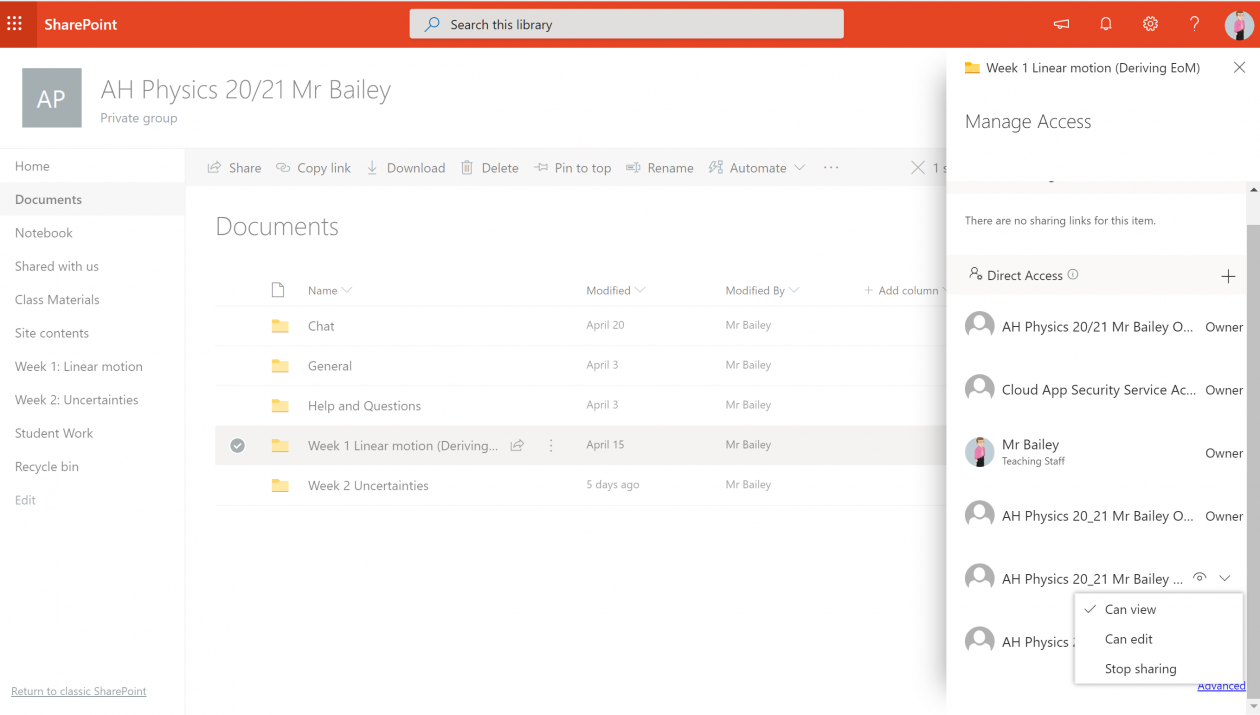Open the General folder icon
Image resolution: width=1260 pixels, height=715 pixels.
tap(280, 366)
